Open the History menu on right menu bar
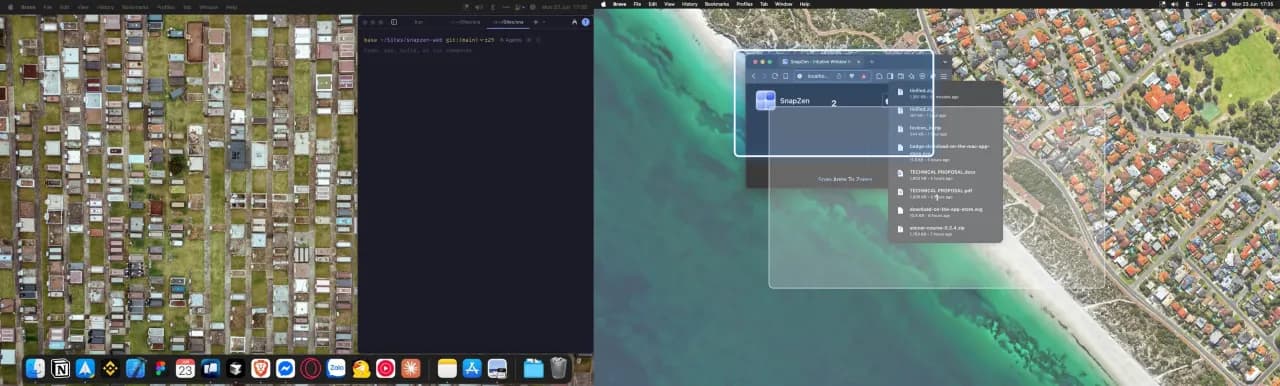 point(689,4)
